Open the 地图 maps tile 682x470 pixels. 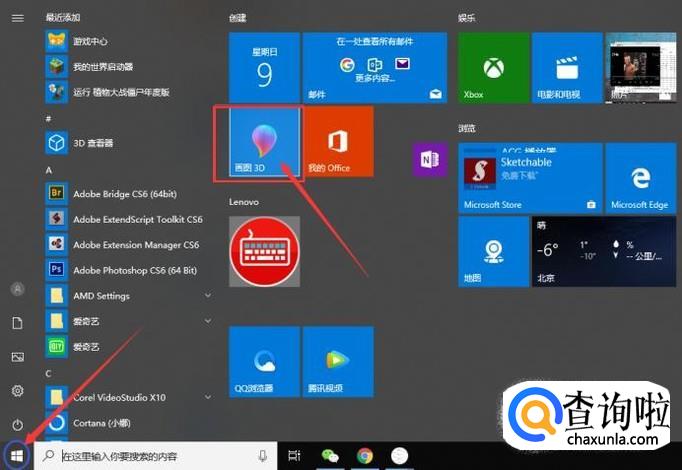coord(493,252)
